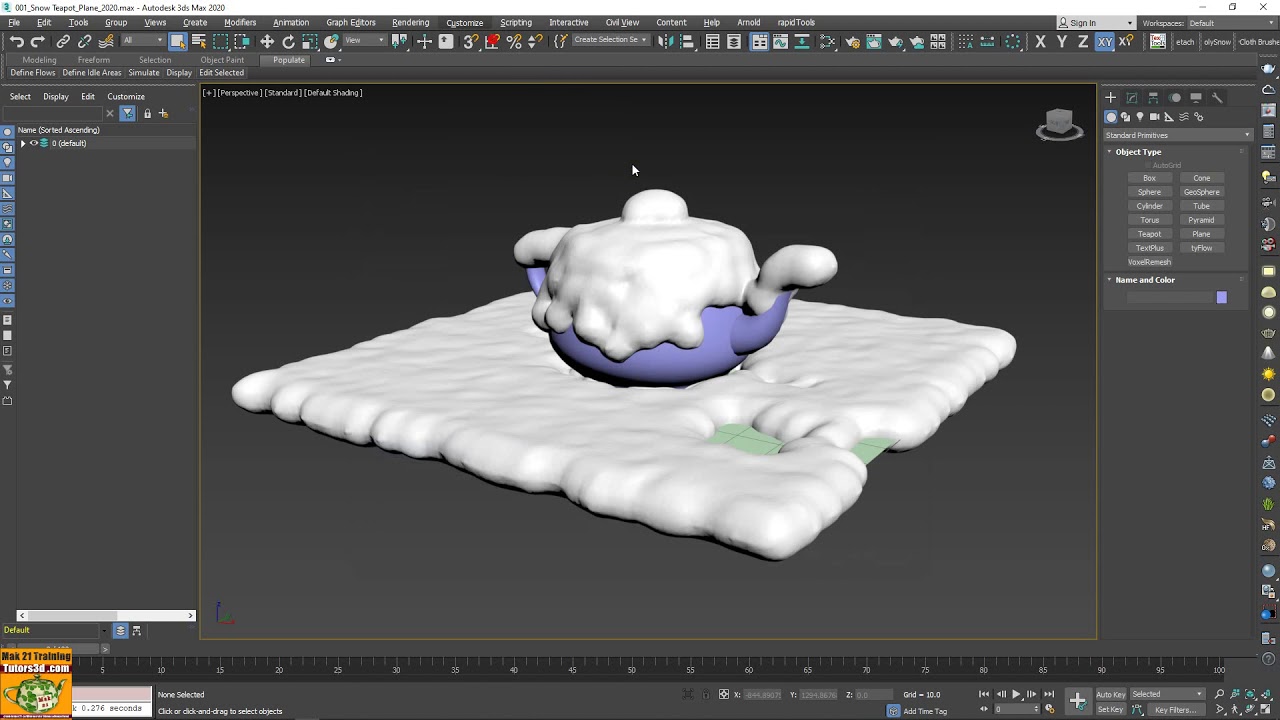Open the Rendering menu
This screenshot has width=1280, height=720.
tap(410, 22)
